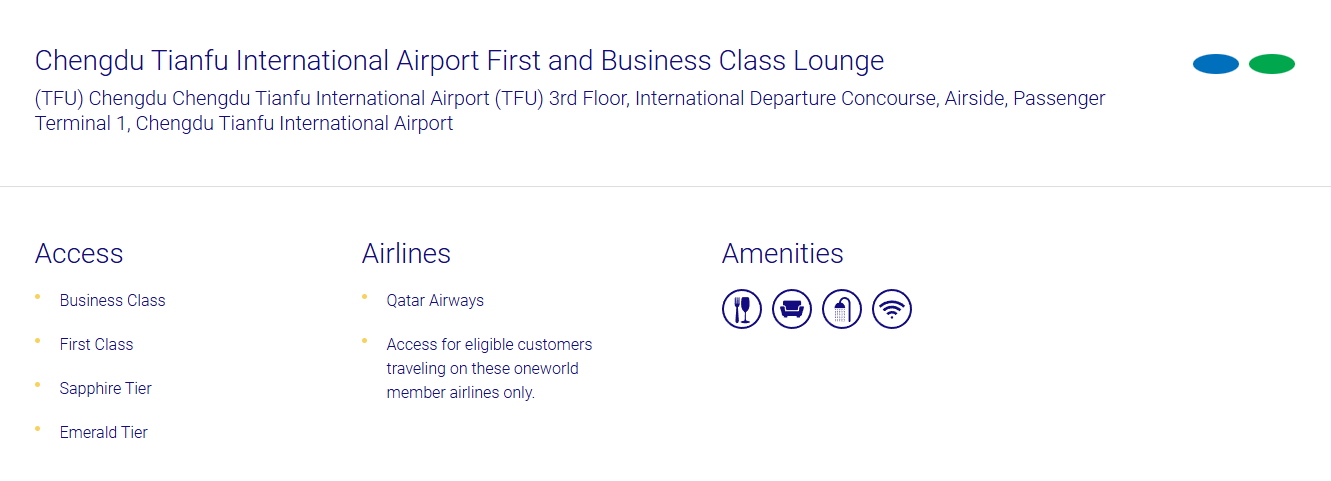Screen dimensions: 1331x481
Task: Click the lounge location address text
Action: pos(570,111)
